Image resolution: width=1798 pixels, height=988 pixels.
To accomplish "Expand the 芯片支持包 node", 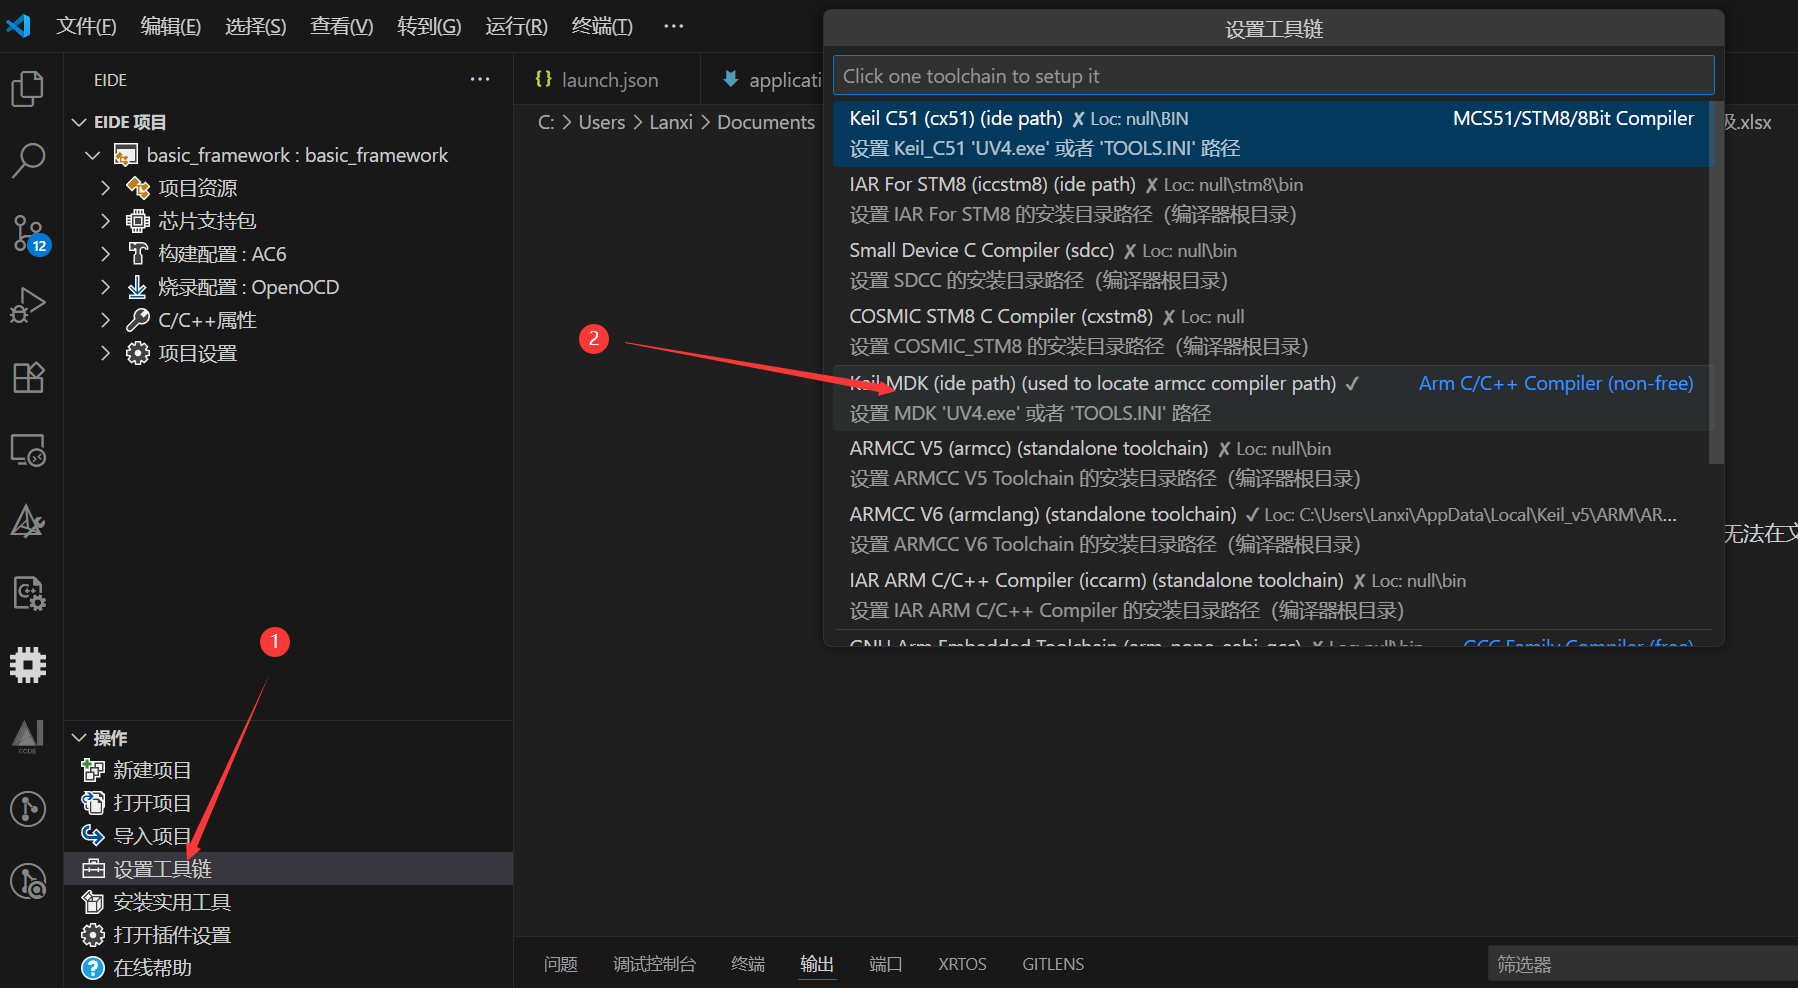I will click(x=105, y=221).
